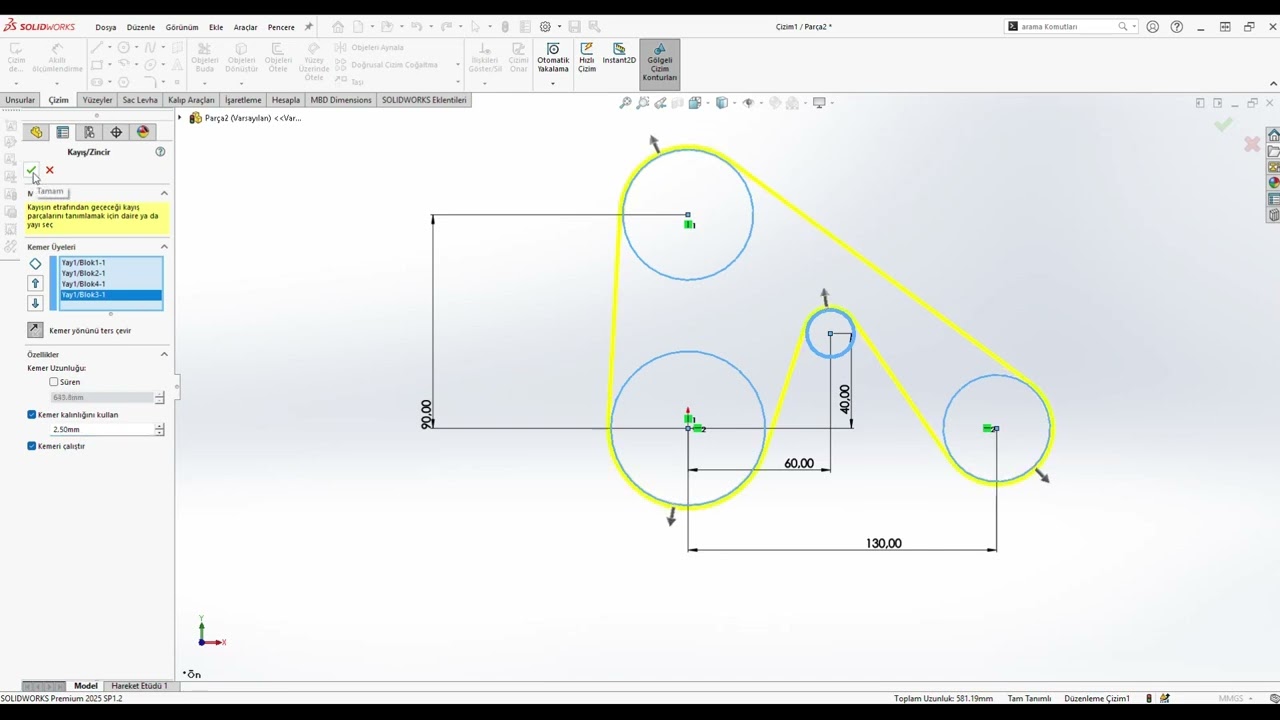Click the 130,00 dimension value
This screenshot has height=720, width=1280.
click(x=884, y=543)
